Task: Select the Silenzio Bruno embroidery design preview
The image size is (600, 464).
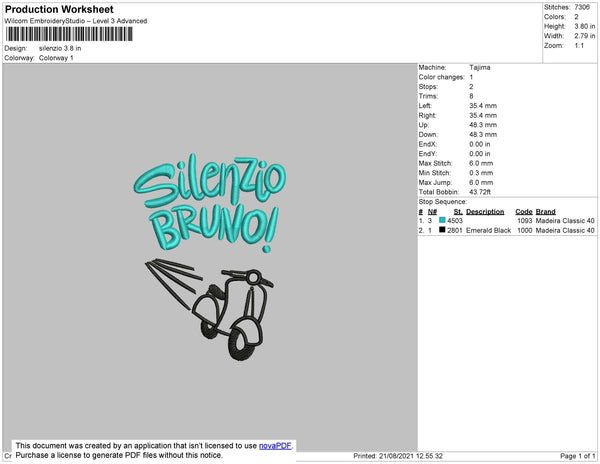Action: coord(210,257)
